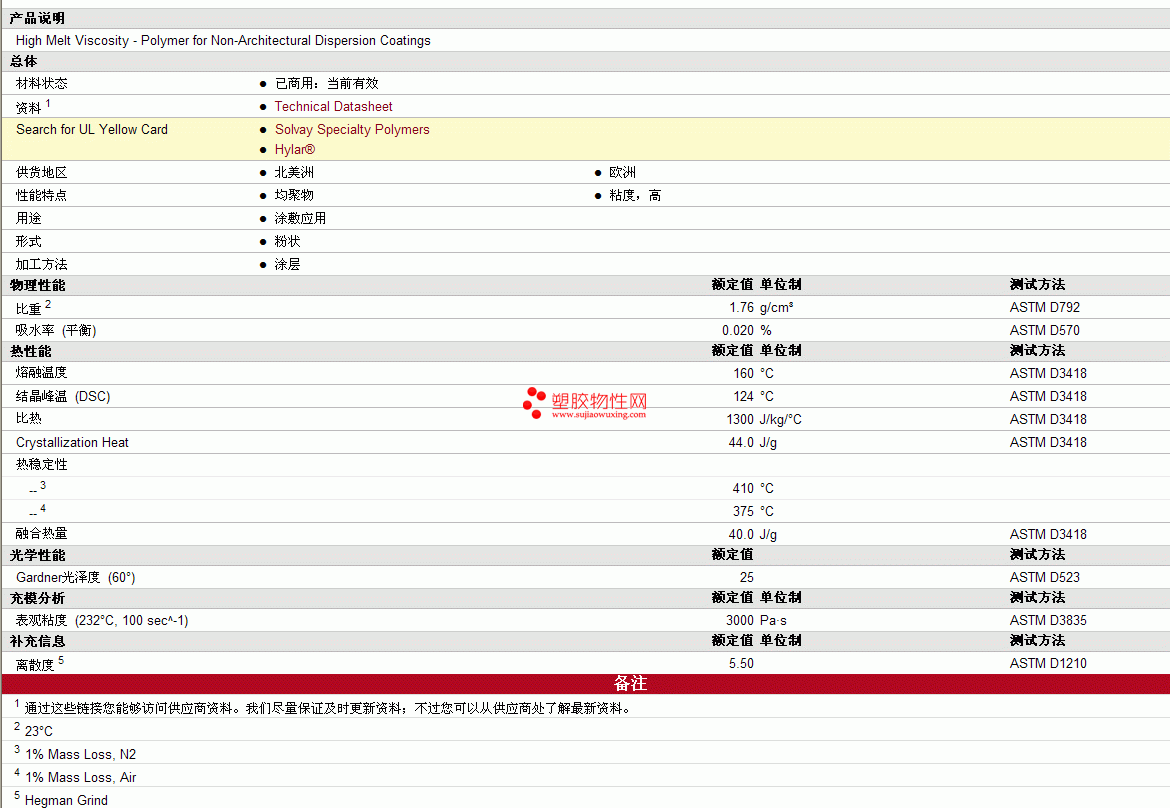
Task: Click the melting temperature value "160"
Action: tap(743, 374)
